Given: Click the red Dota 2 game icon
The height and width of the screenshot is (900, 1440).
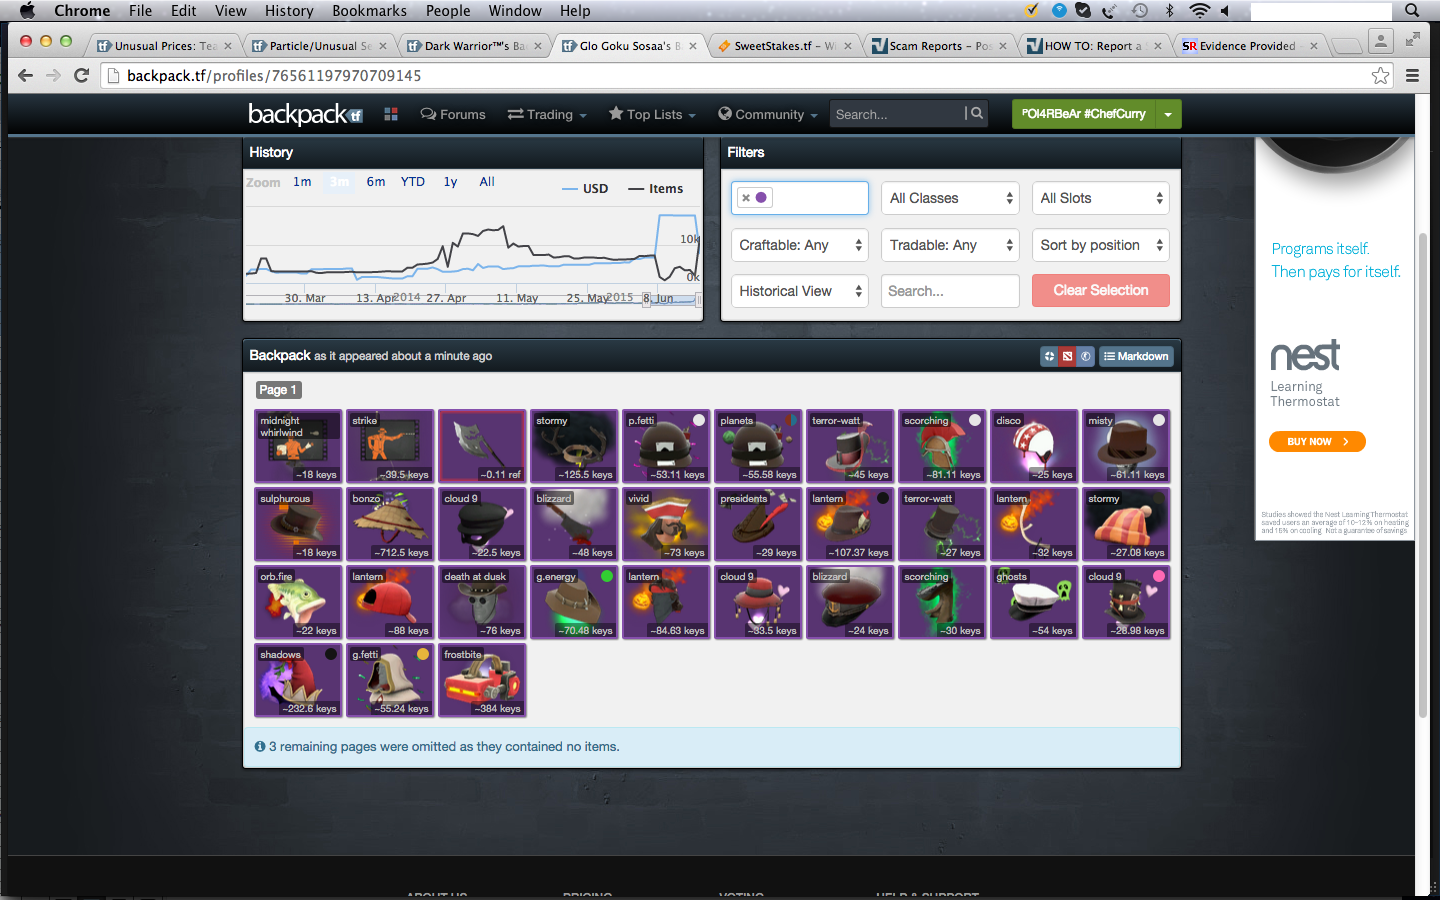Looking at the screenshot, I should (x=1067, y=356).
